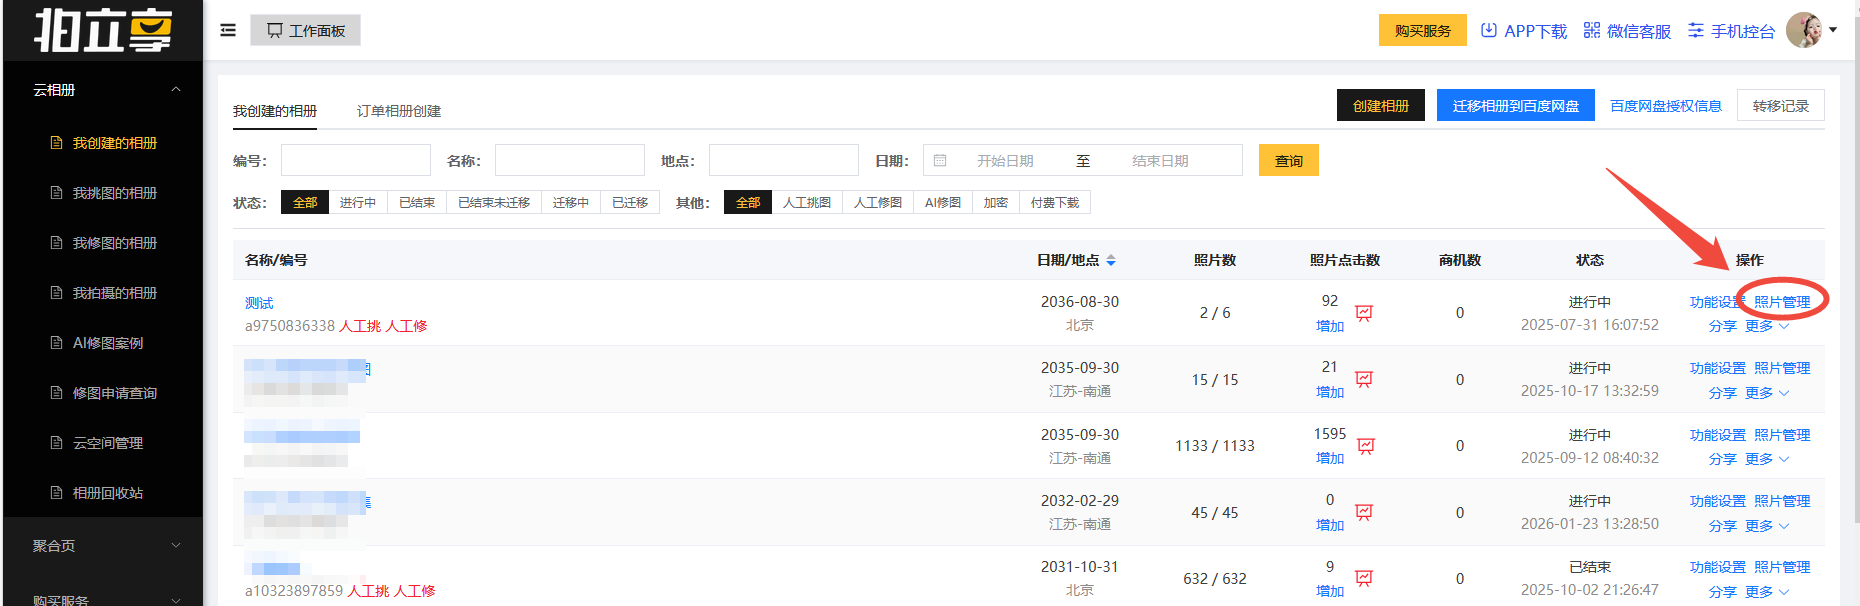Image resolution: width=1860 pixels, height=606 pixels.
Task: Click the 编号 input field
Action: (x=355, y=160)
